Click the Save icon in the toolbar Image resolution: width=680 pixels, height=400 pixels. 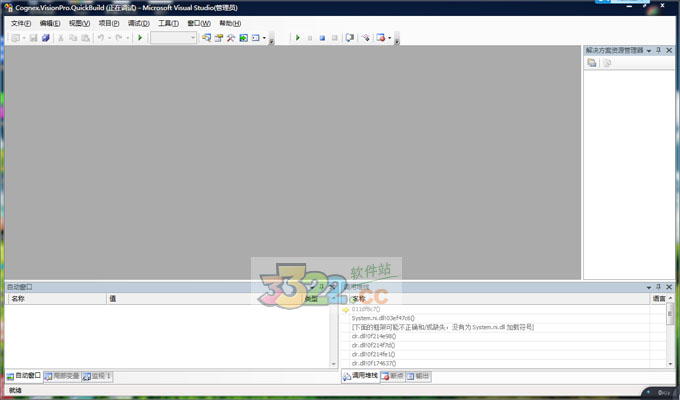click(33, 38)
